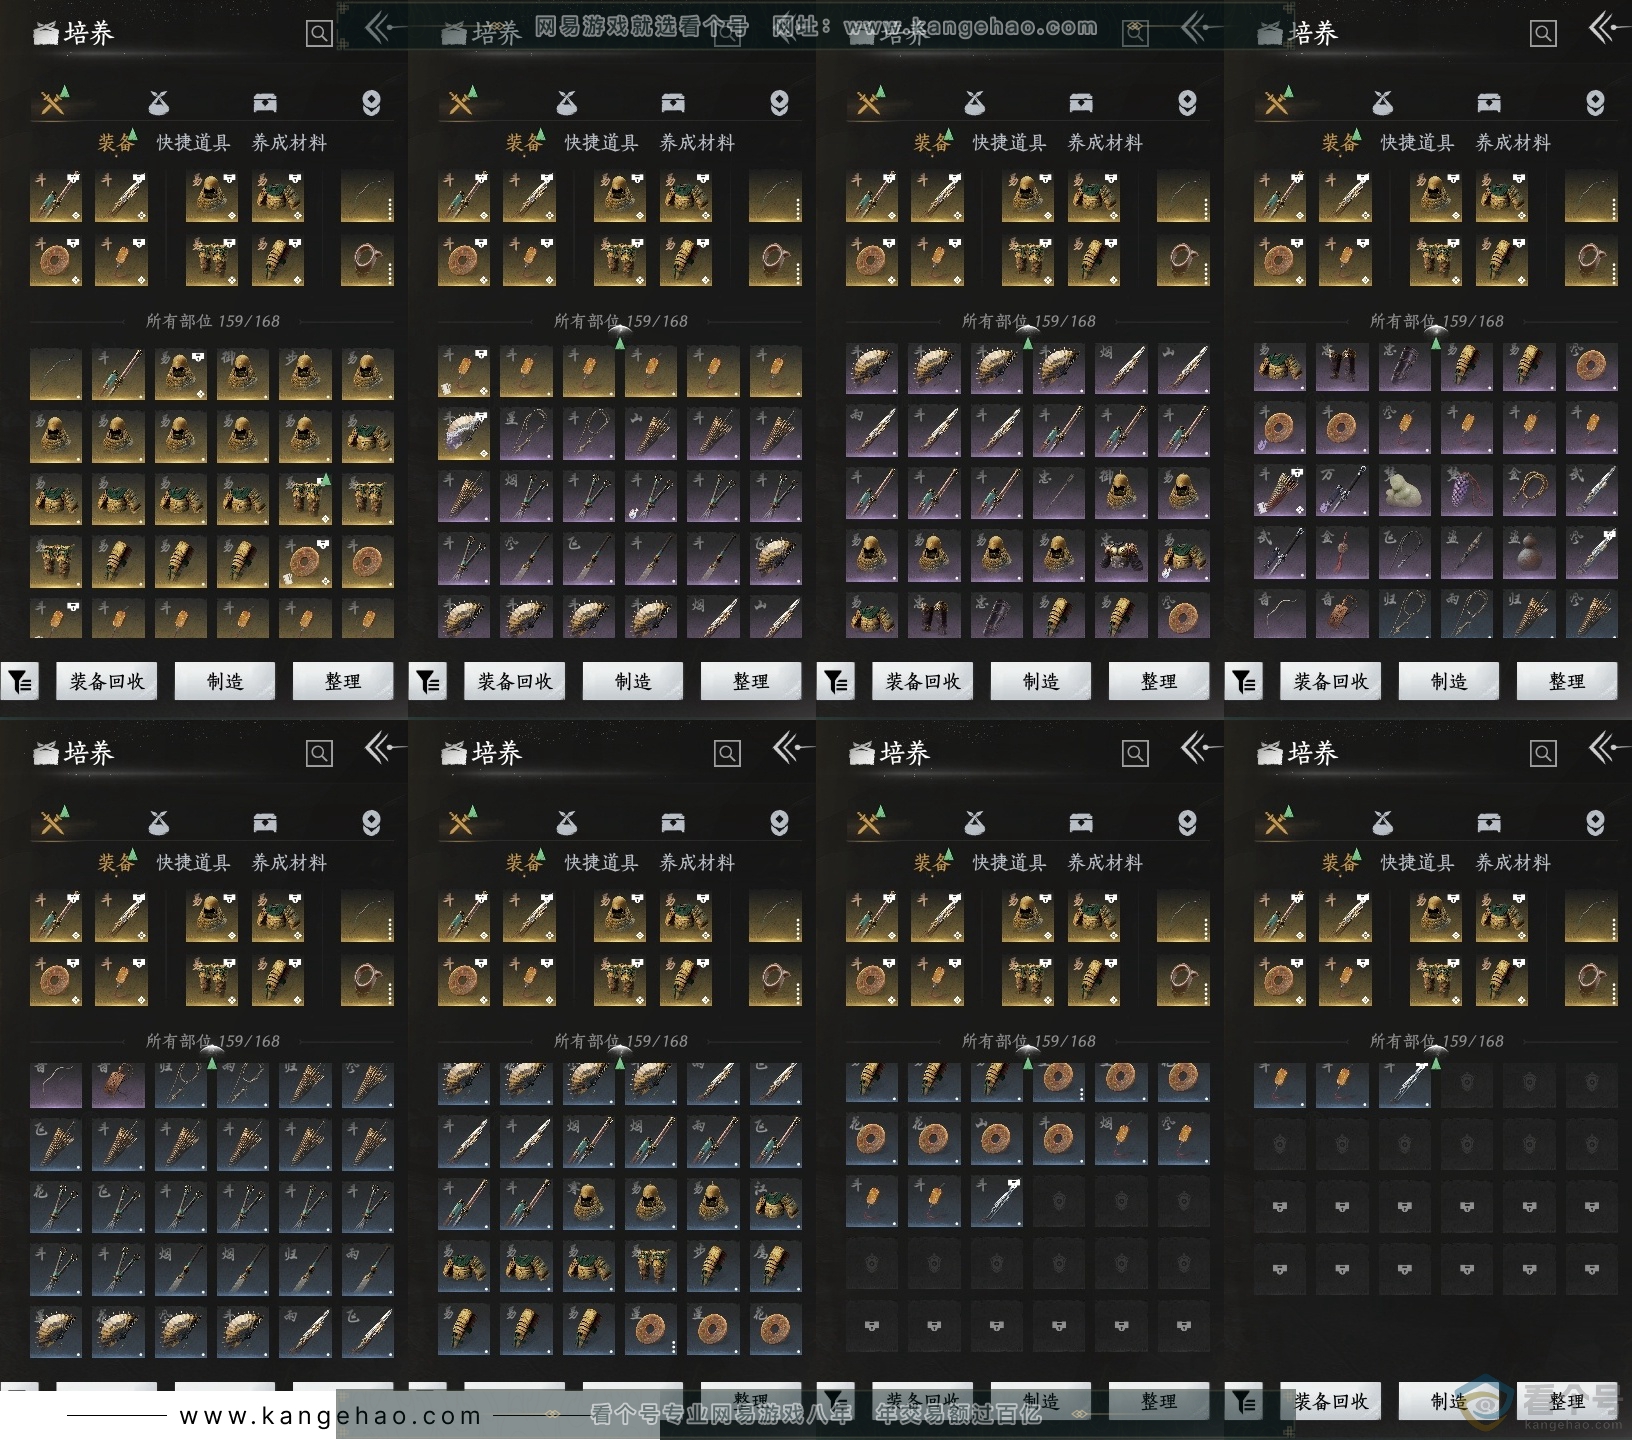Open search icon in the top-right panel
The width and height of the screenshot is (1632, 1440).
[x=1543, y=34]
